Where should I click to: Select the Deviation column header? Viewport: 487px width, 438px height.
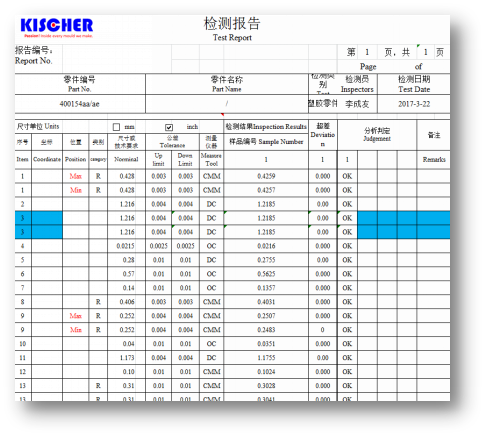323,135
